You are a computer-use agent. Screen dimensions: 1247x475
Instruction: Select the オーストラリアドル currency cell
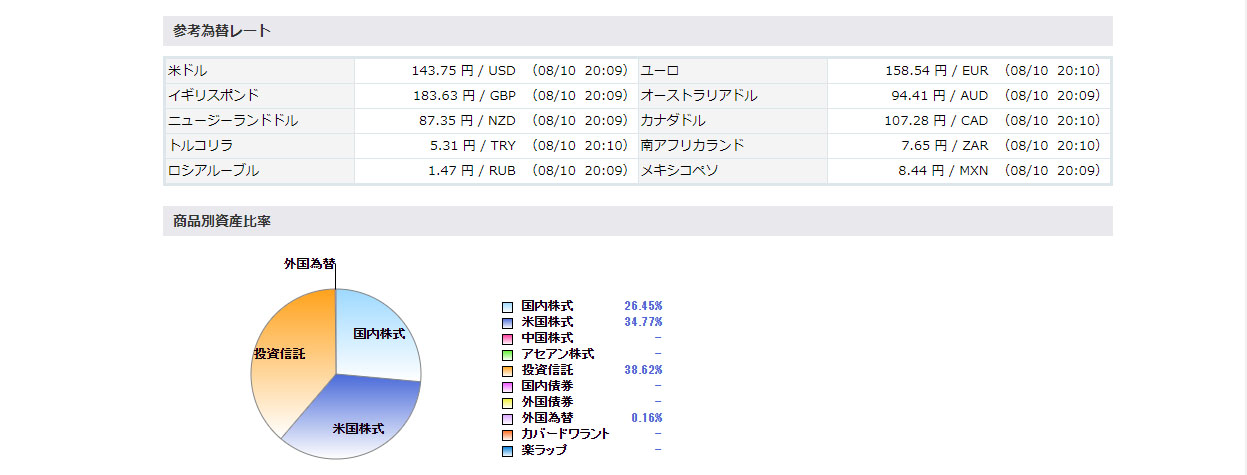[699, 96]
